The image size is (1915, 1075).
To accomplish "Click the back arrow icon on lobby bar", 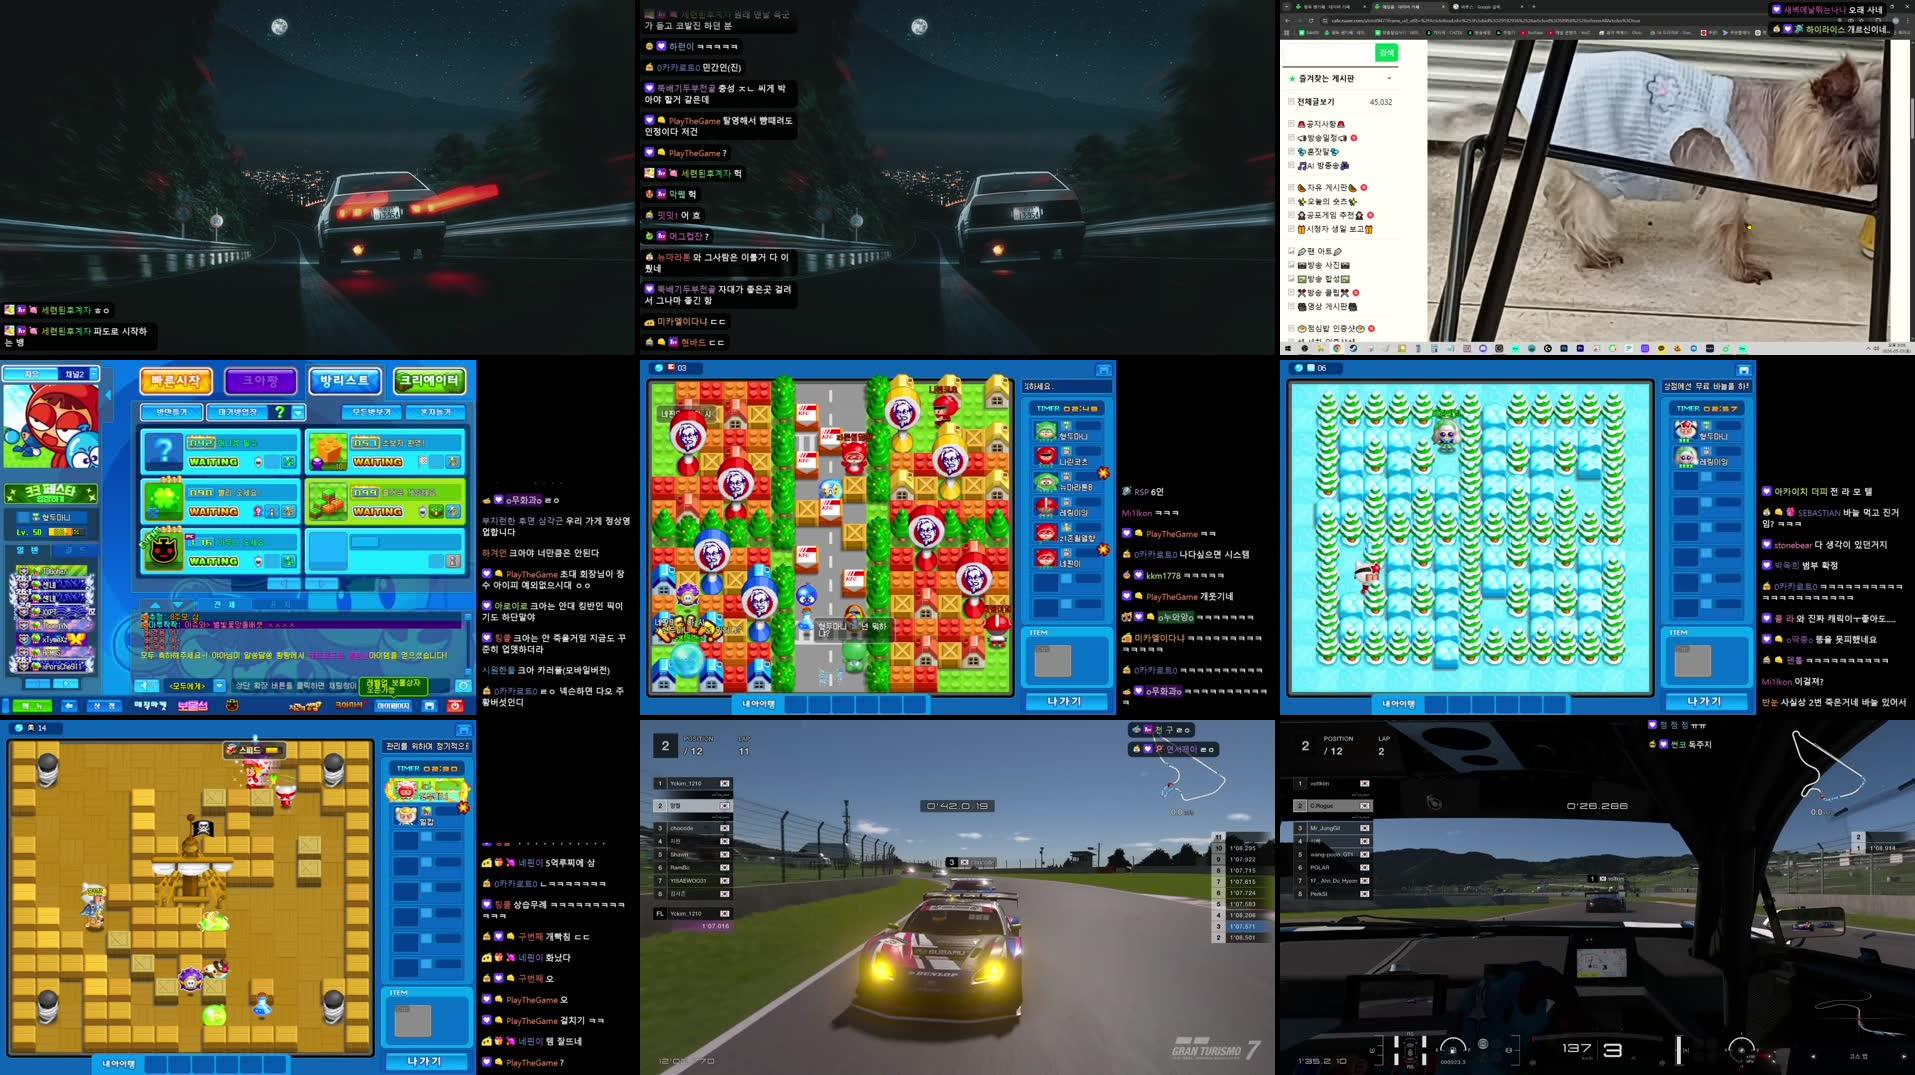I will pyautogui.click(x=68, y=706).
